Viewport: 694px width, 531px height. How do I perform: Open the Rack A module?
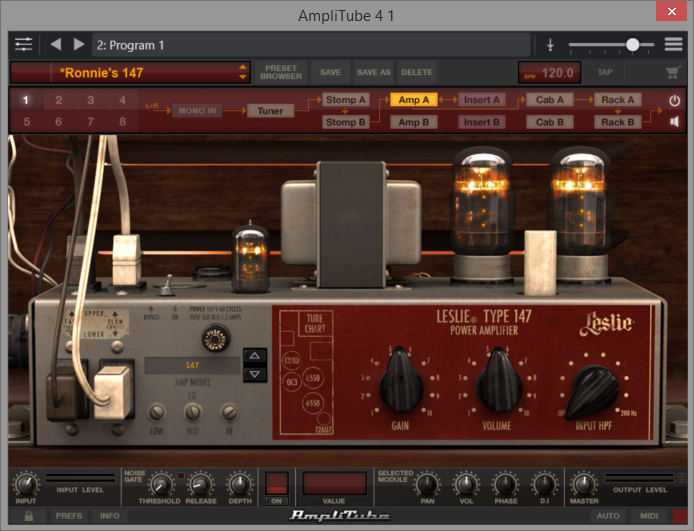pos(618,100)
